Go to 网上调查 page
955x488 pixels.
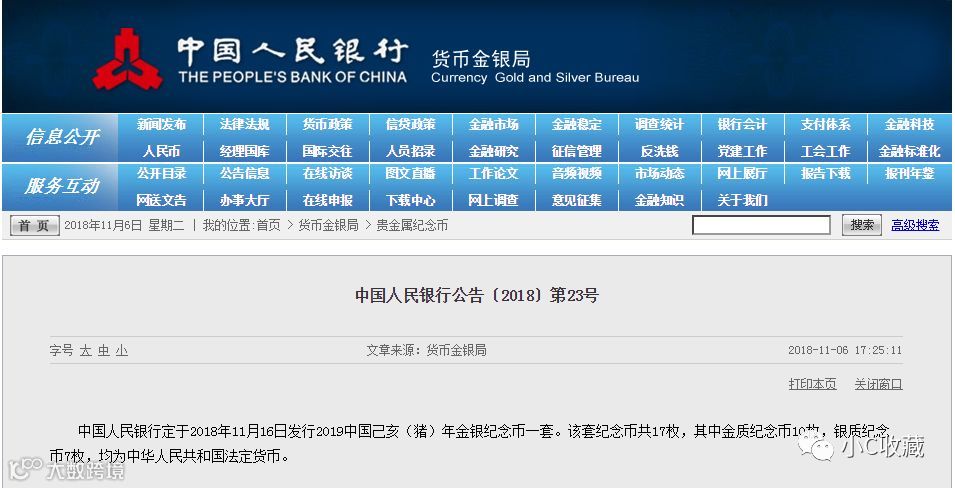coord(493,200)
